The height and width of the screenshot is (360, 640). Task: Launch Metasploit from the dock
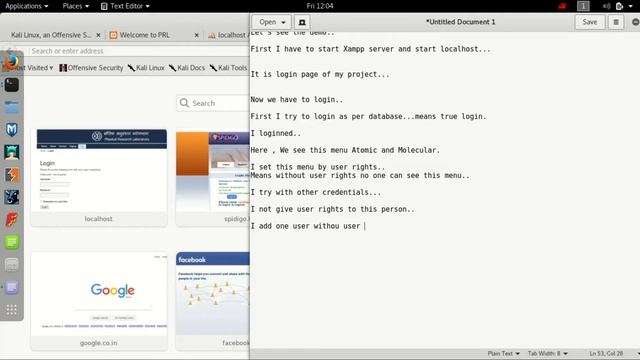[11, 130]
